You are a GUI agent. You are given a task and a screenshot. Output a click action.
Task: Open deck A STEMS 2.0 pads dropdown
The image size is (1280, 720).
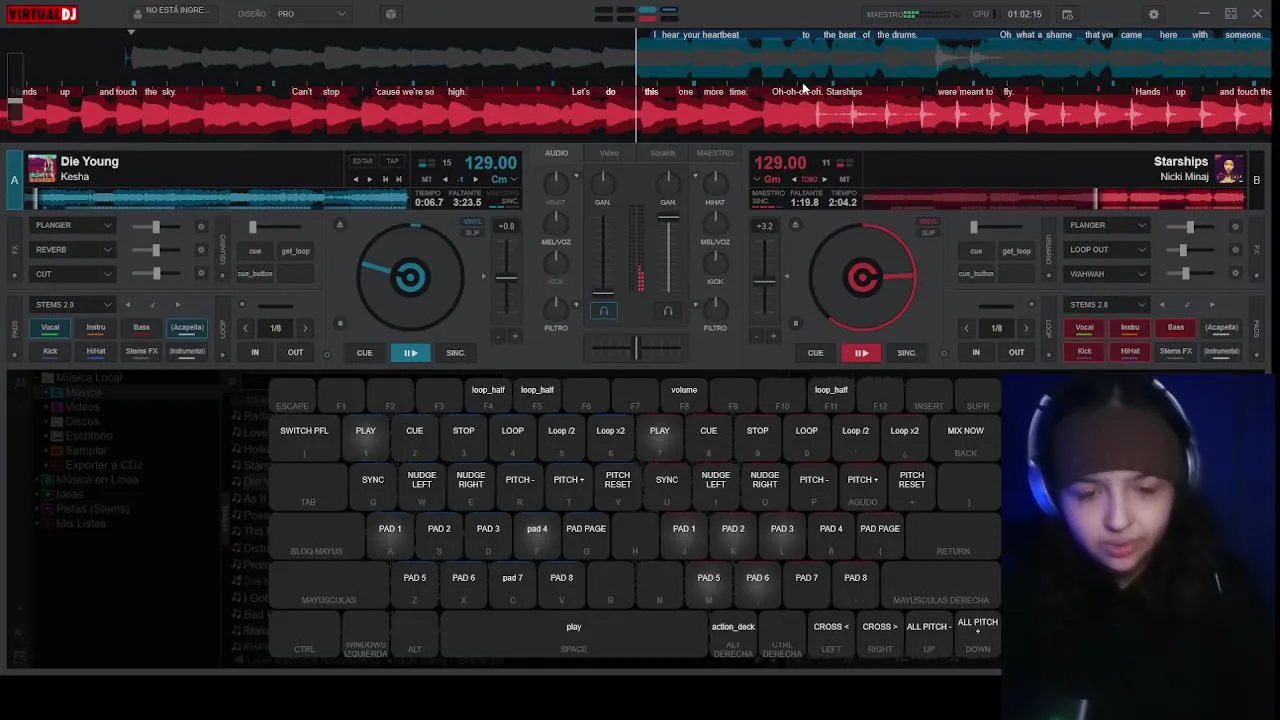tap(73, 304)
